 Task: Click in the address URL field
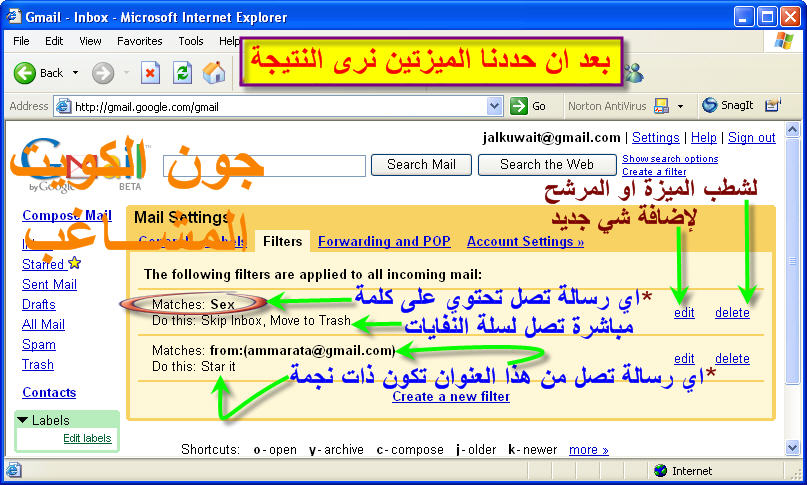[x=278, y=107]
